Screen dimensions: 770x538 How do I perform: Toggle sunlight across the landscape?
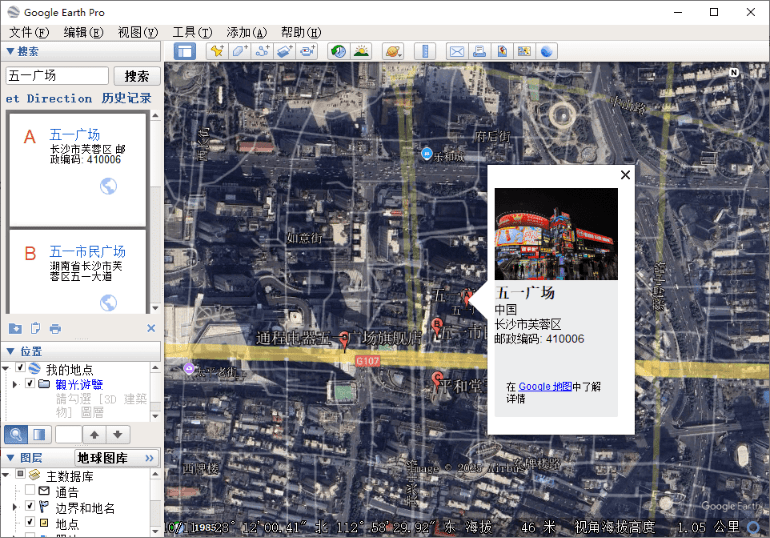click(x=361, y=51)
